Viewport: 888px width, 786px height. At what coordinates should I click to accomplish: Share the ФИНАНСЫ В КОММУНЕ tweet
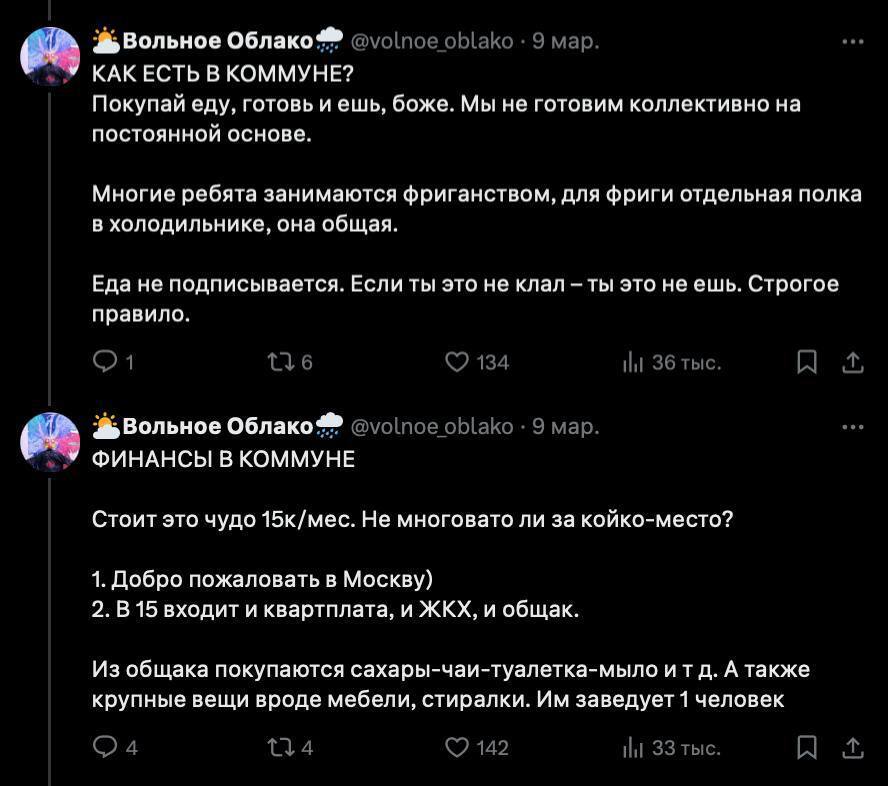click(x=853, y=747)
